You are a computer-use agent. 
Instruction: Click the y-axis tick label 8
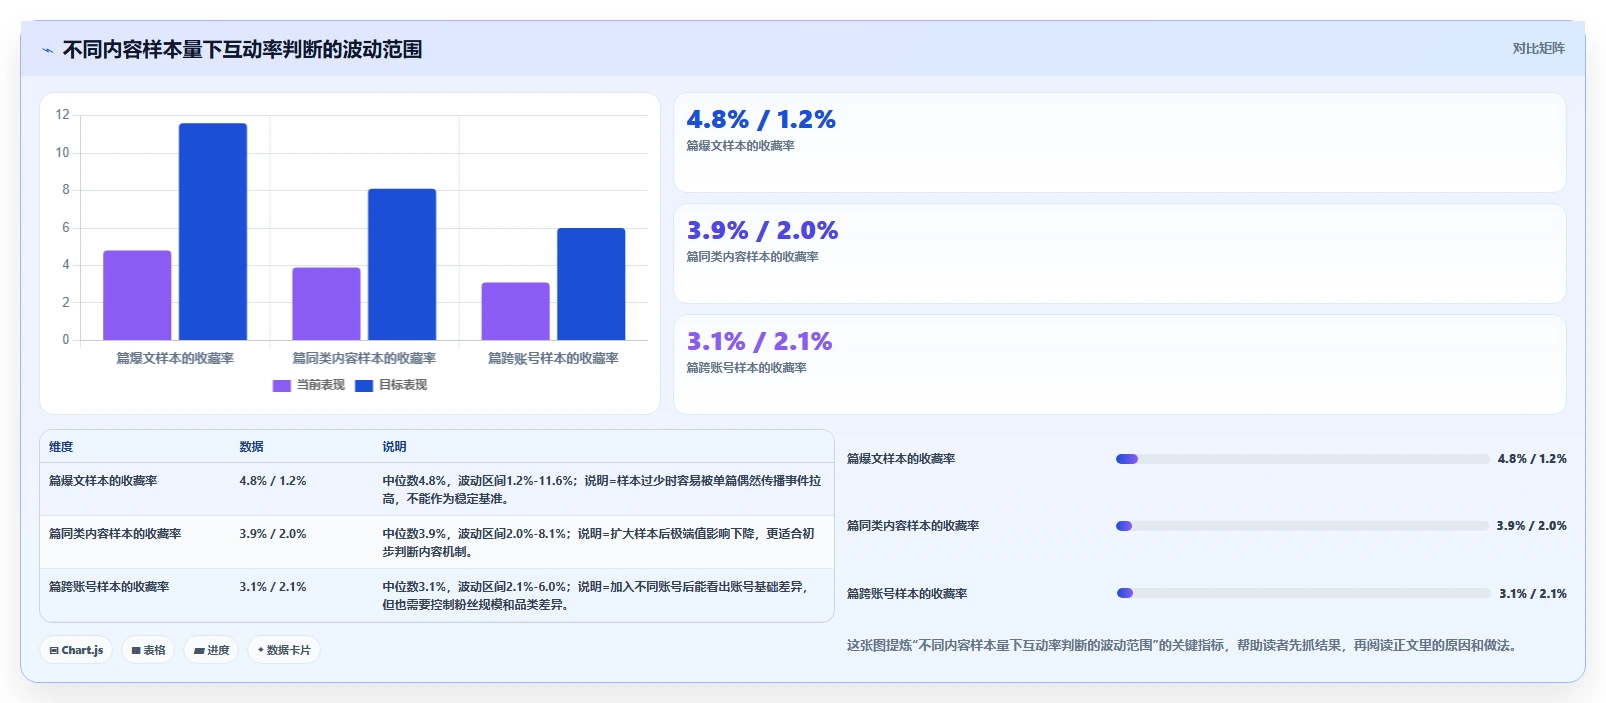click(x=66, y=190)
